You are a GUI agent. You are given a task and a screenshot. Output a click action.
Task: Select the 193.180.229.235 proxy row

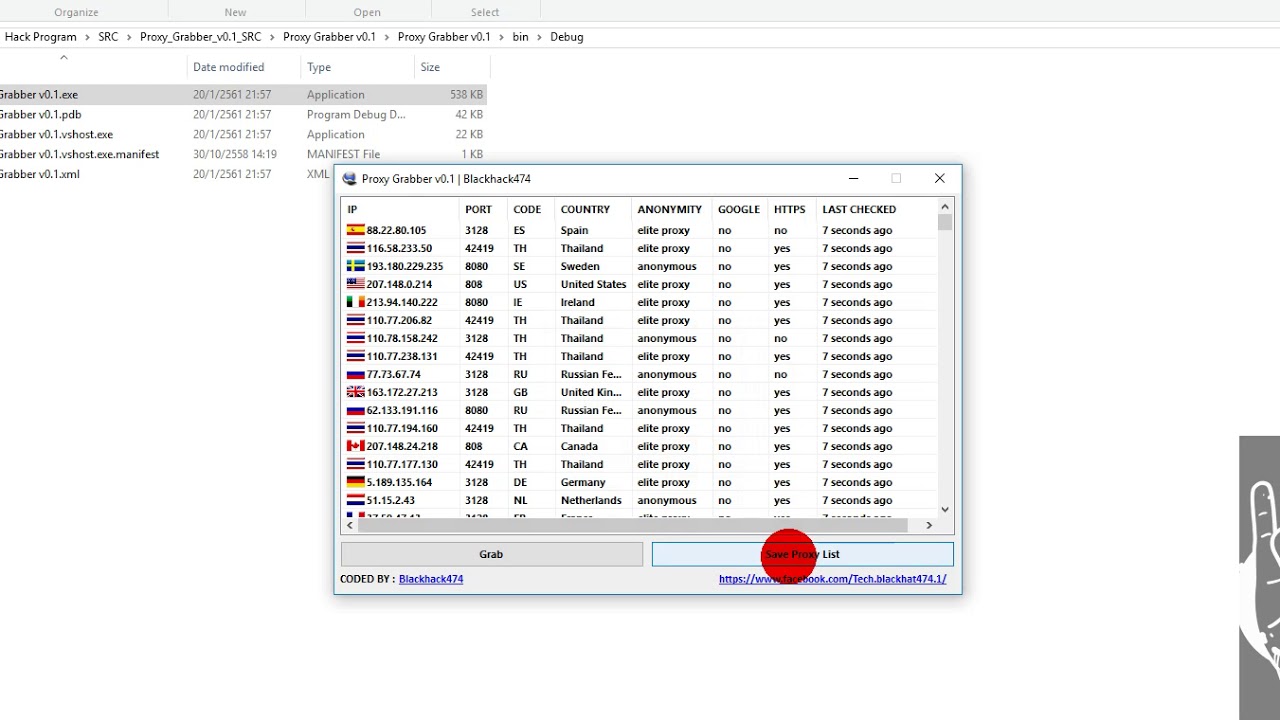tap(639, 266)
